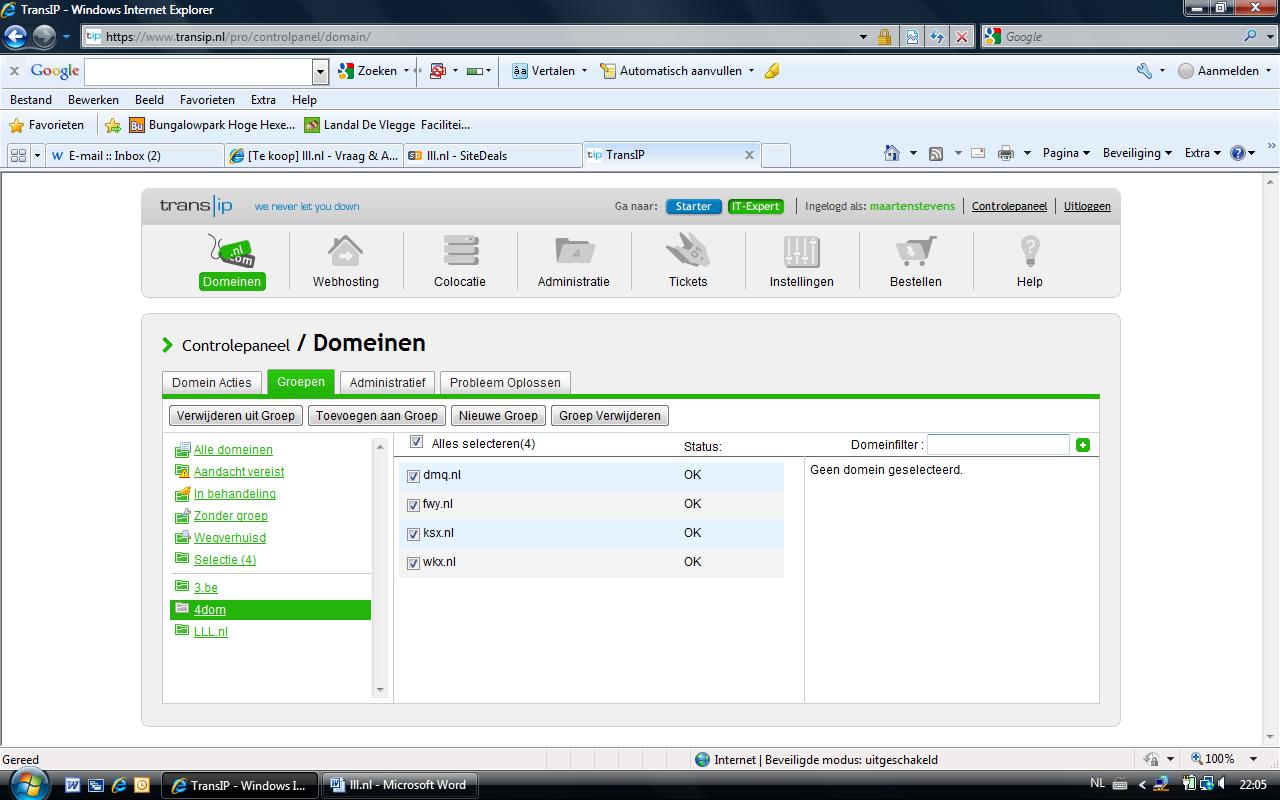Uncheck the fwy.nl domain checkbox
This screenshot has width=1280, height=800.
[x=413, y=506]
